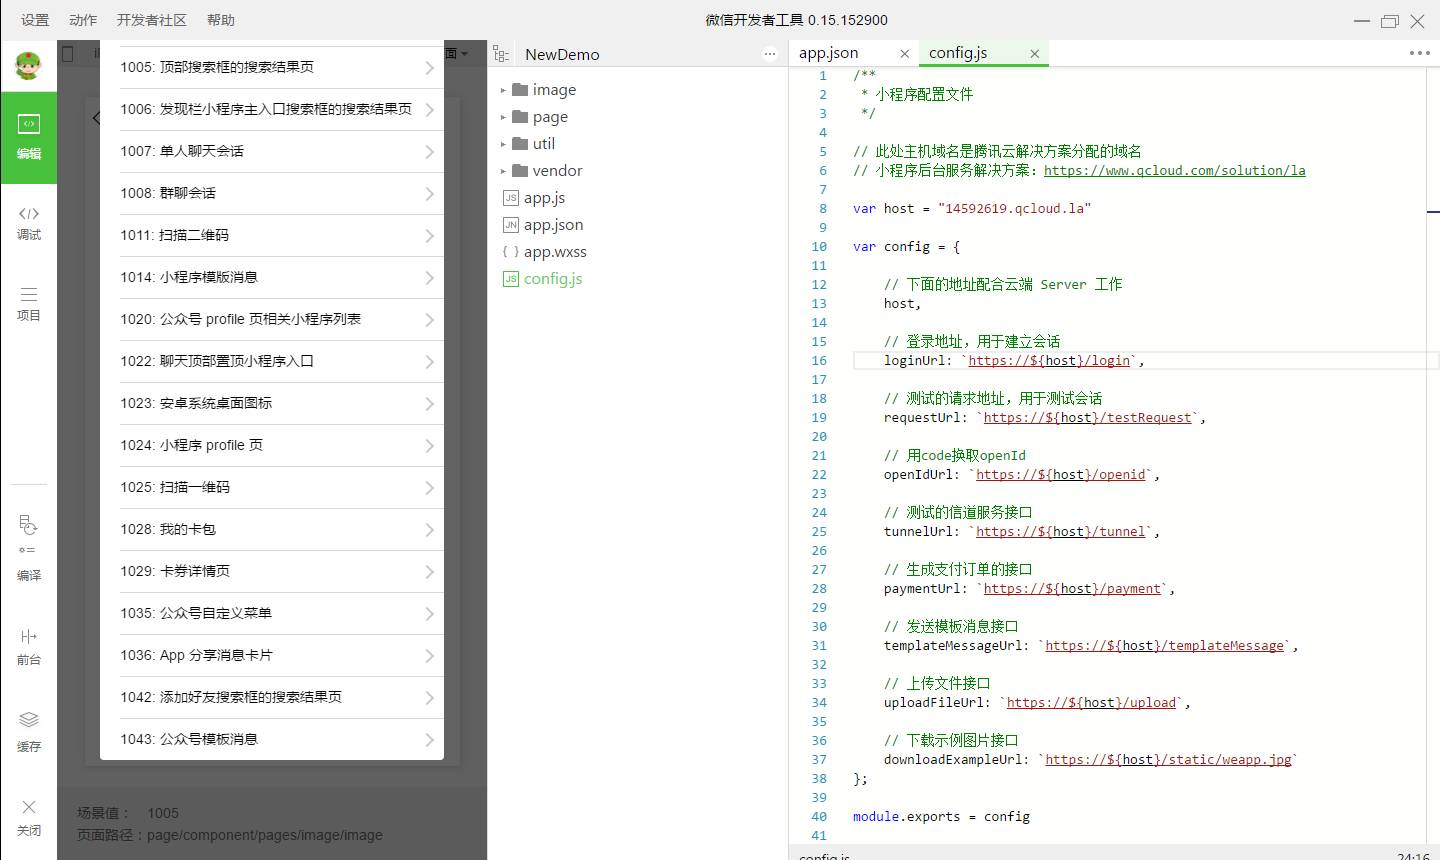Click the 前台 (Foreground) sidebar icon
Viewport: 1440px width, 860px height.
[x=28, y=647]
